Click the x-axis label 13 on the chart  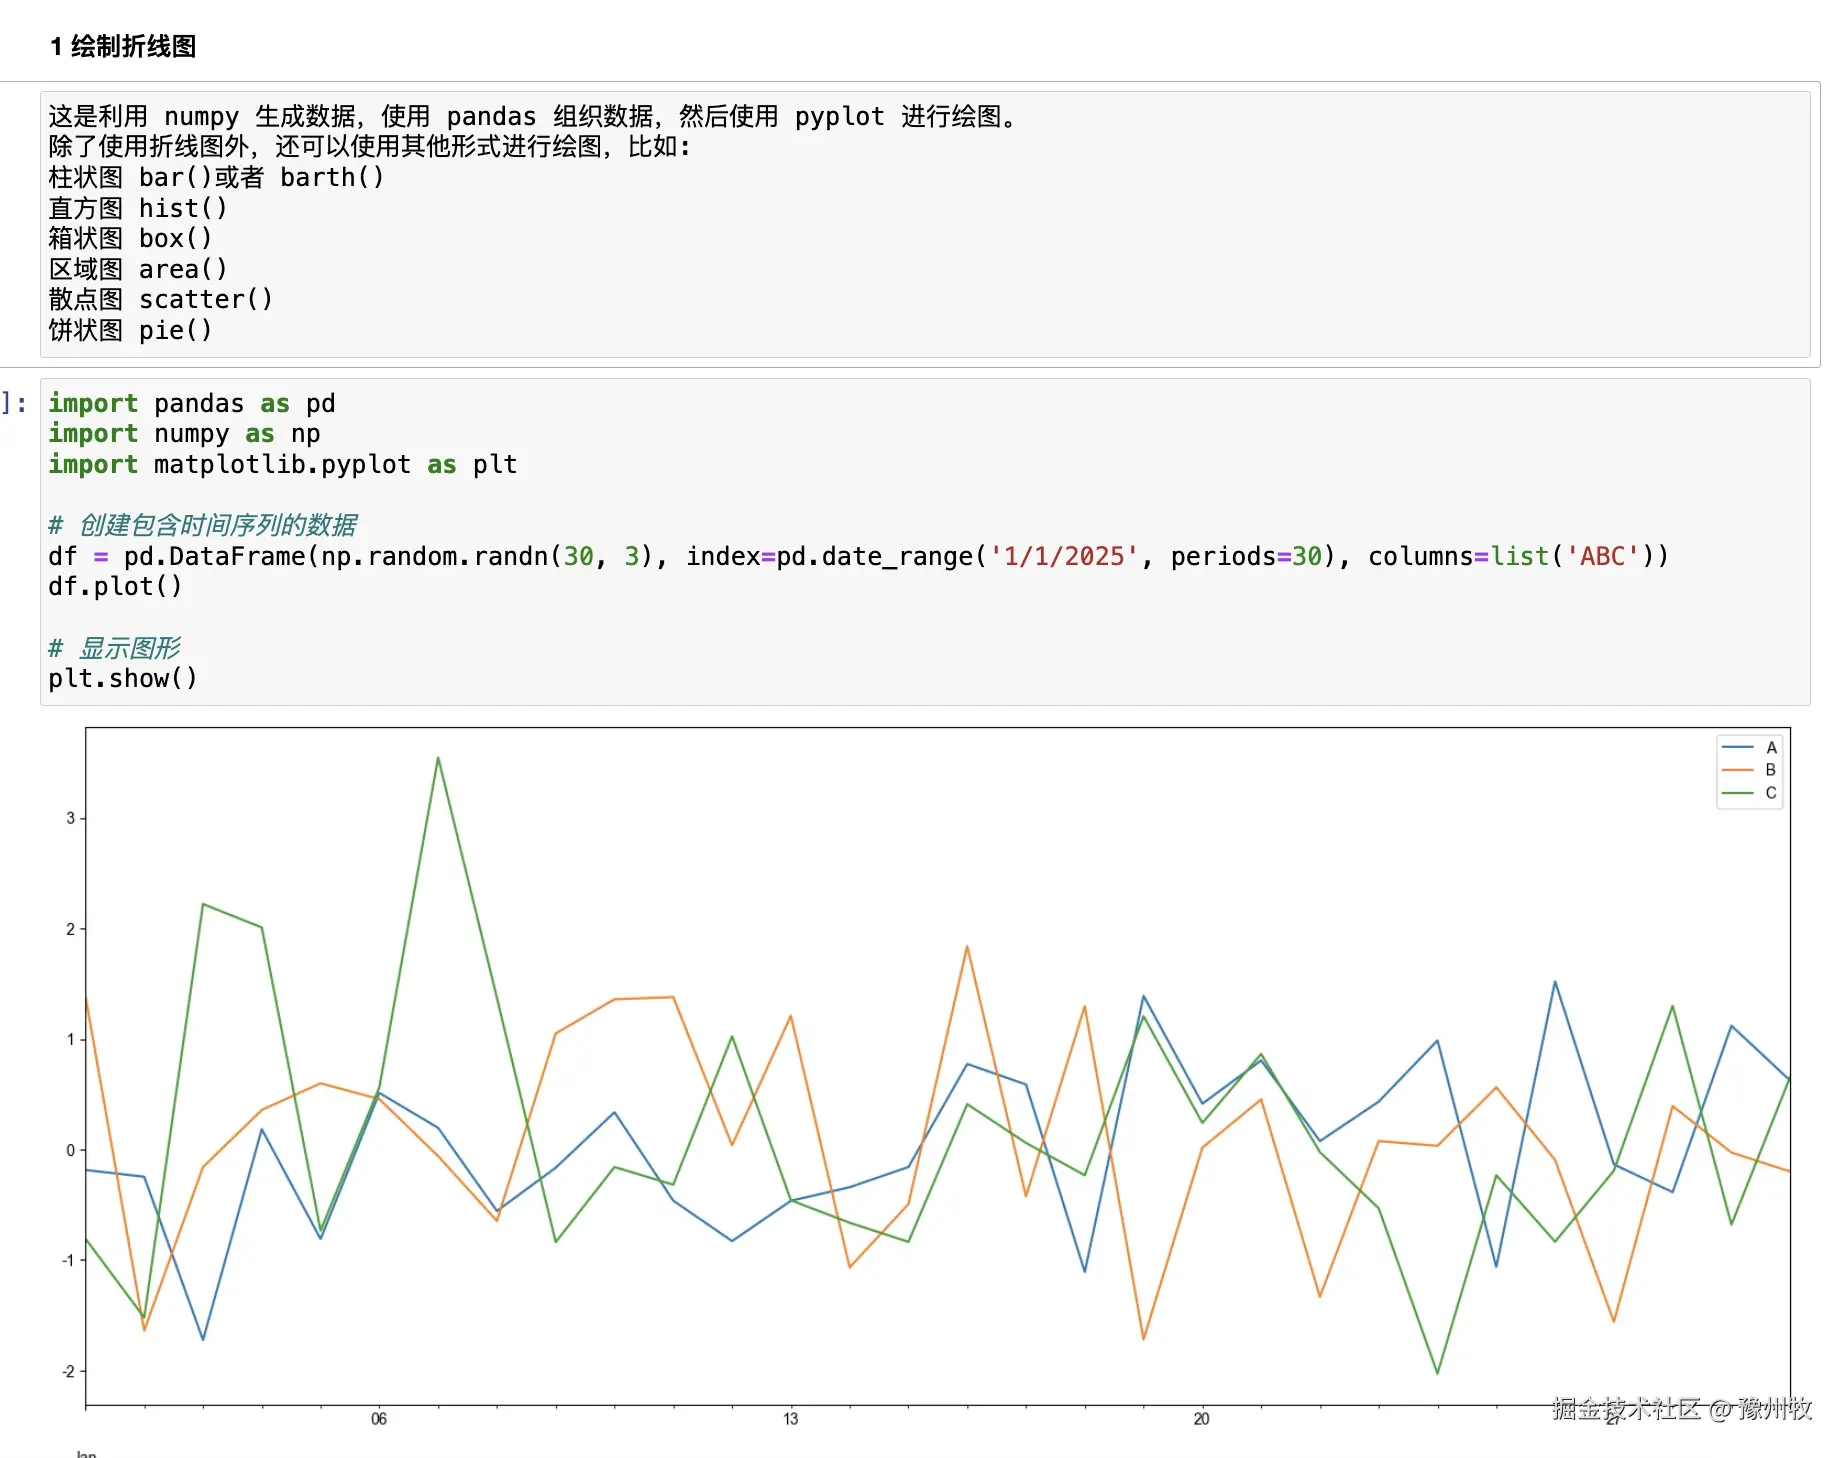click(x=792, y=1418)
